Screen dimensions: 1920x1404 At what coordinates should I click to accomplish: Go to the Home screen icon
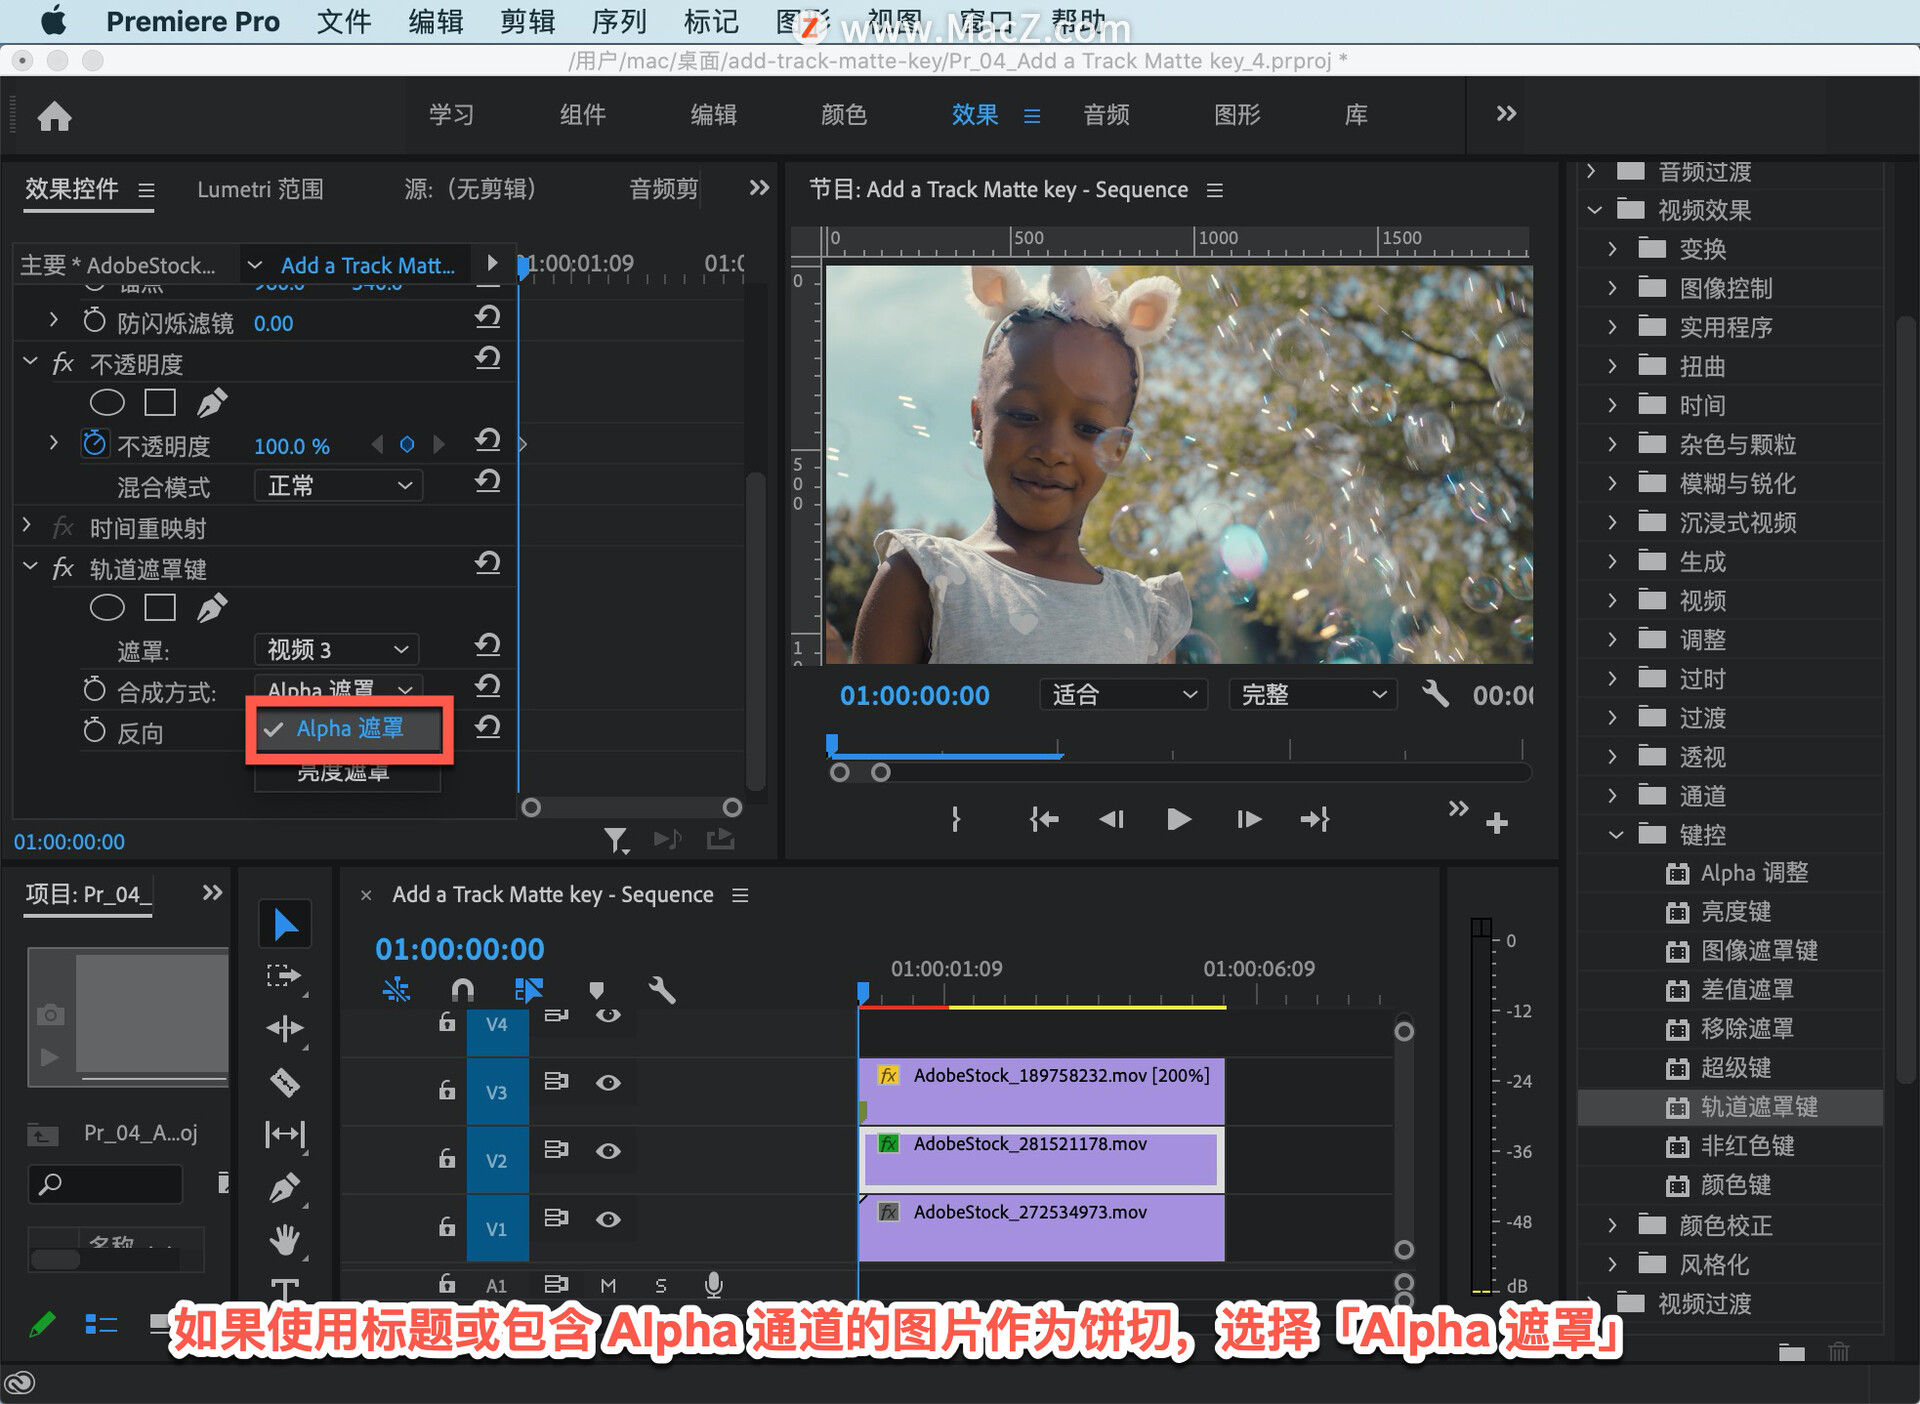pos(54,117)
